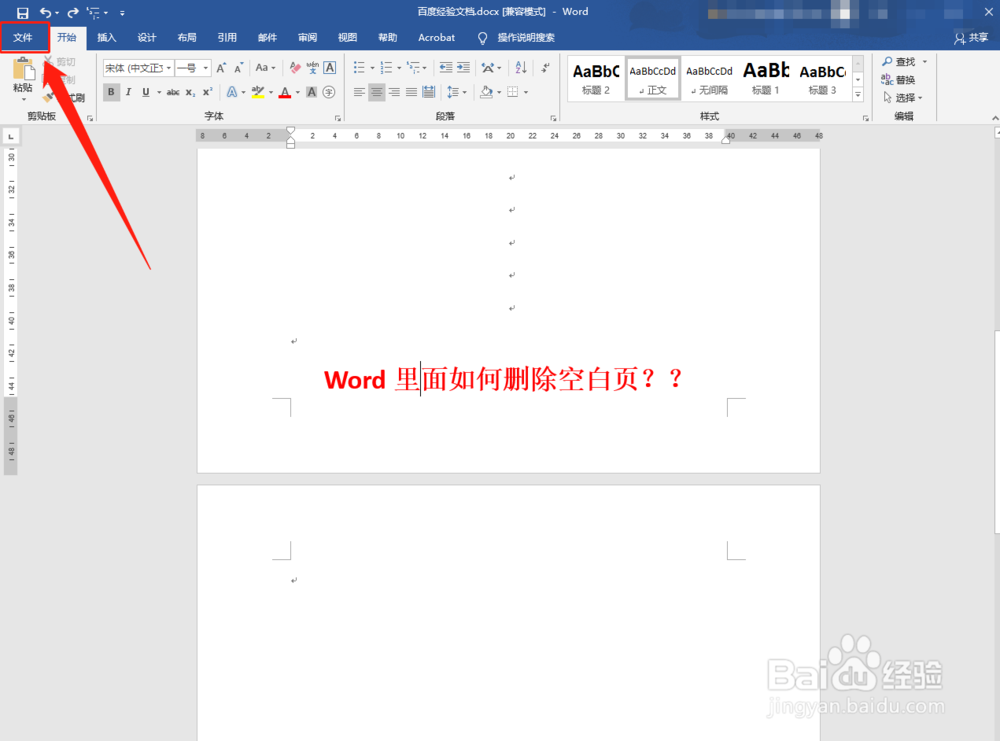Click the Replace (替换) button
Viewport: 1000px width, 741px height.
tap(899, 80)
